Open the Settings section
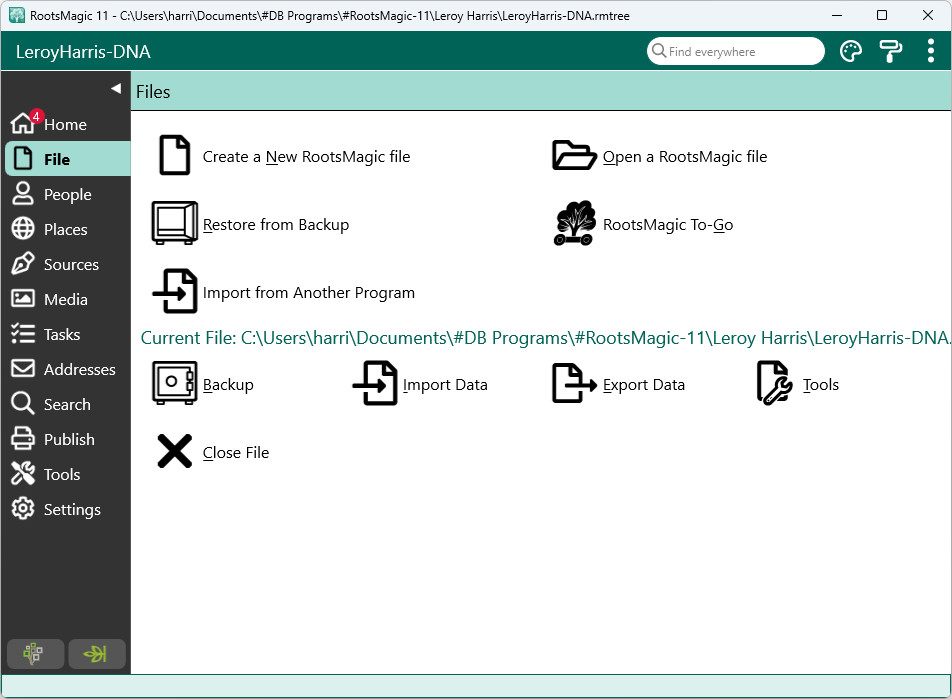This screenshot has height=699, width=952. [66, 510]
